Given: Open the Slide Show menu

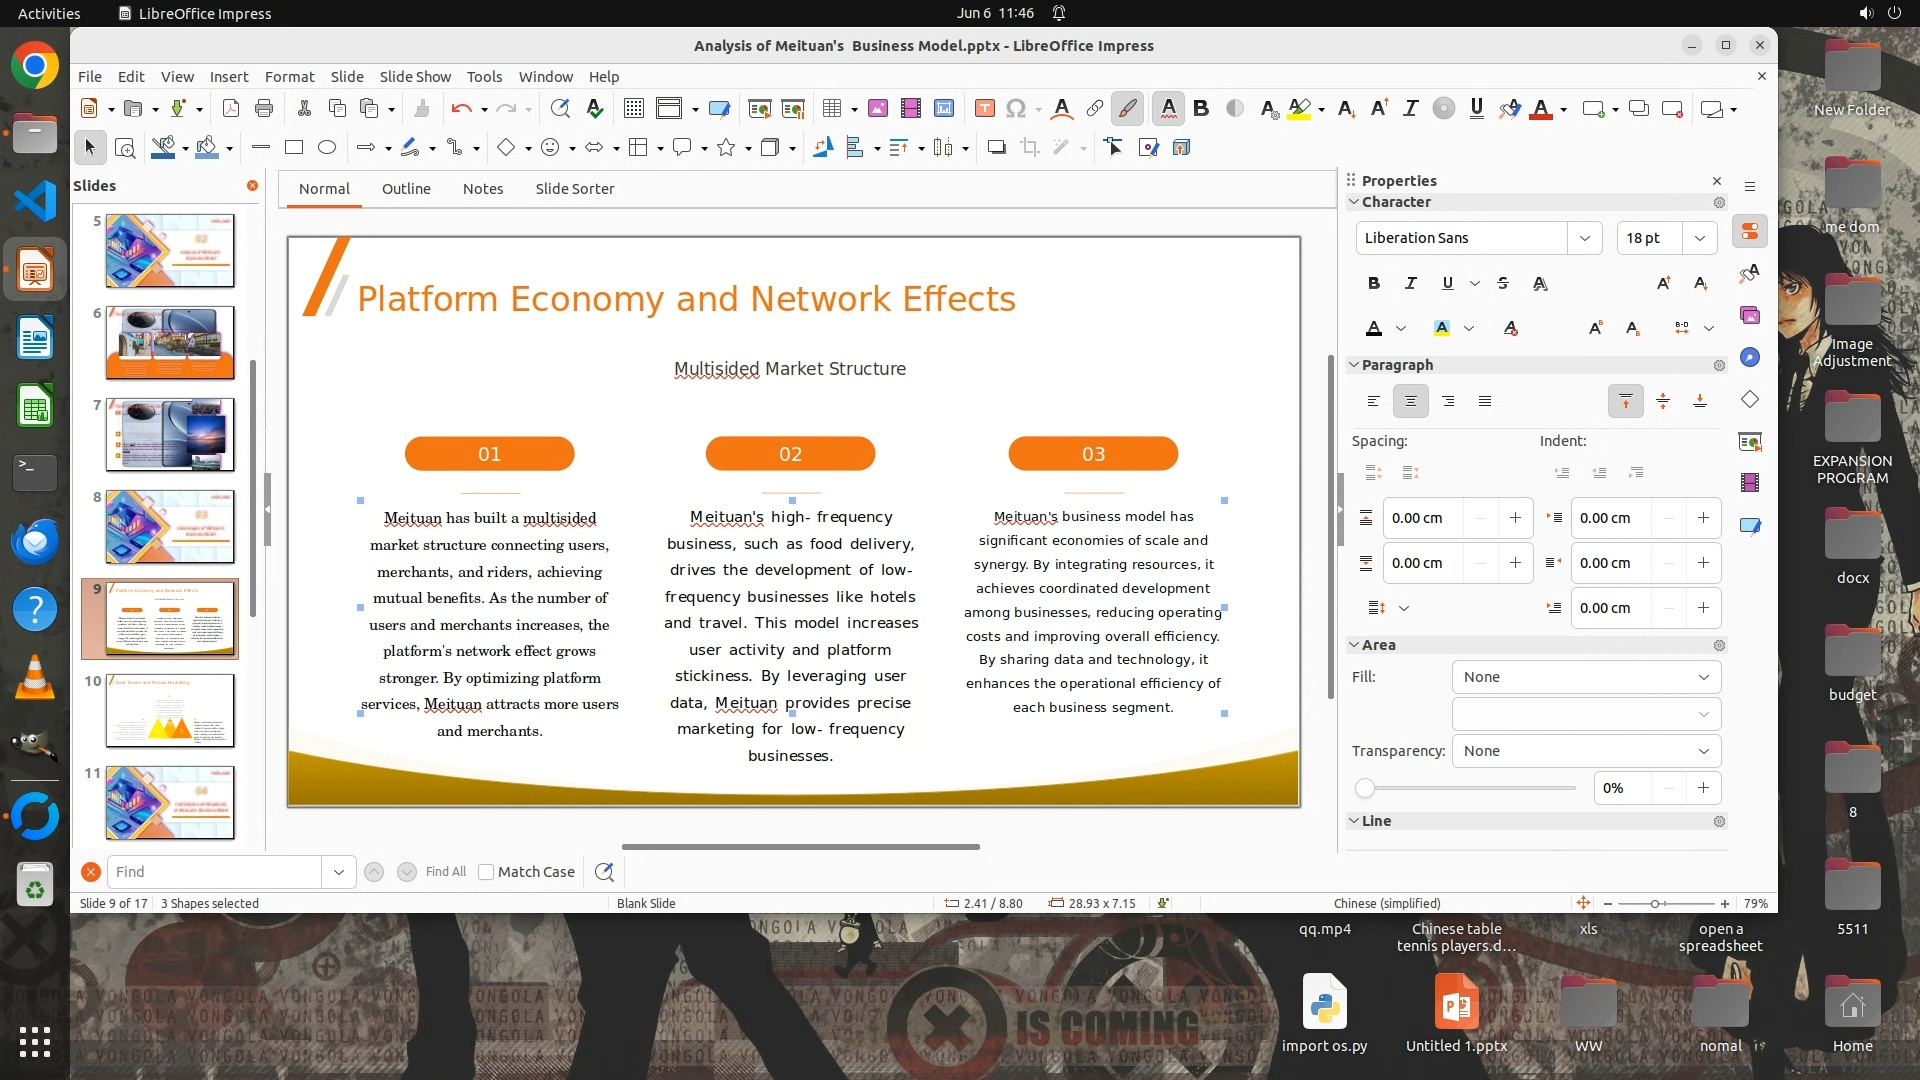Looking at the screenshot, I should pos(415,77).
